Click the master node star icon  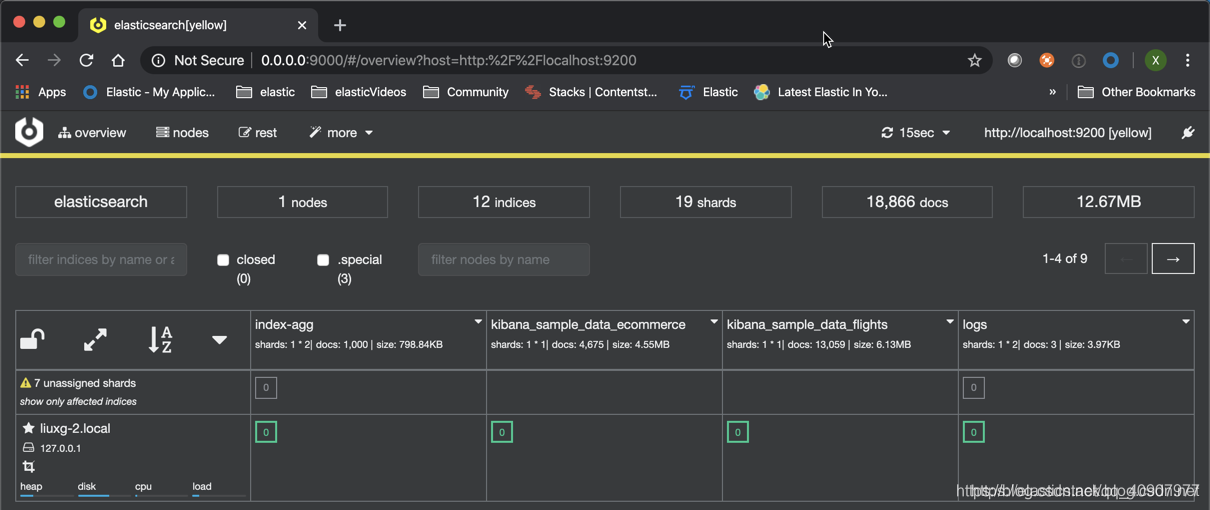[28, 428]
